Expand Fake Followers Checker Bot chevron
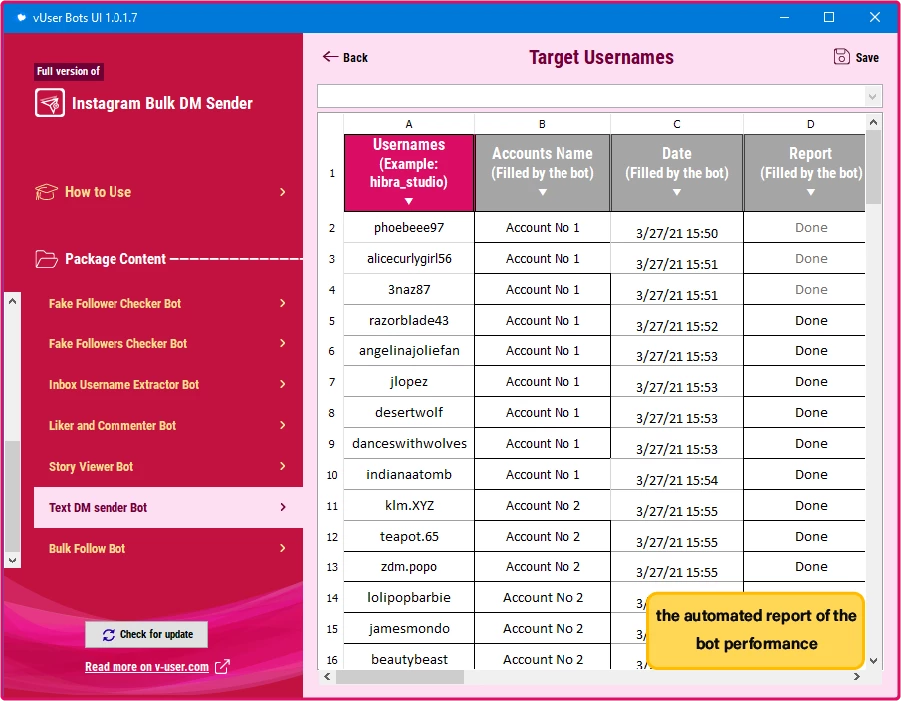 tap(283, 343)
